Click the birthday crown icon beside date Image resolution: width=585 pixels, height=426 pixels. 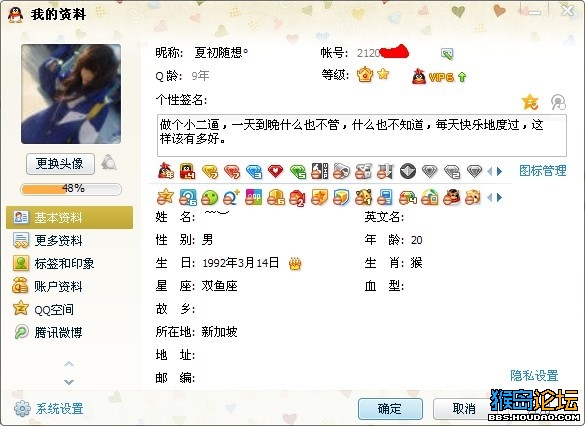[x=295, y=264]
